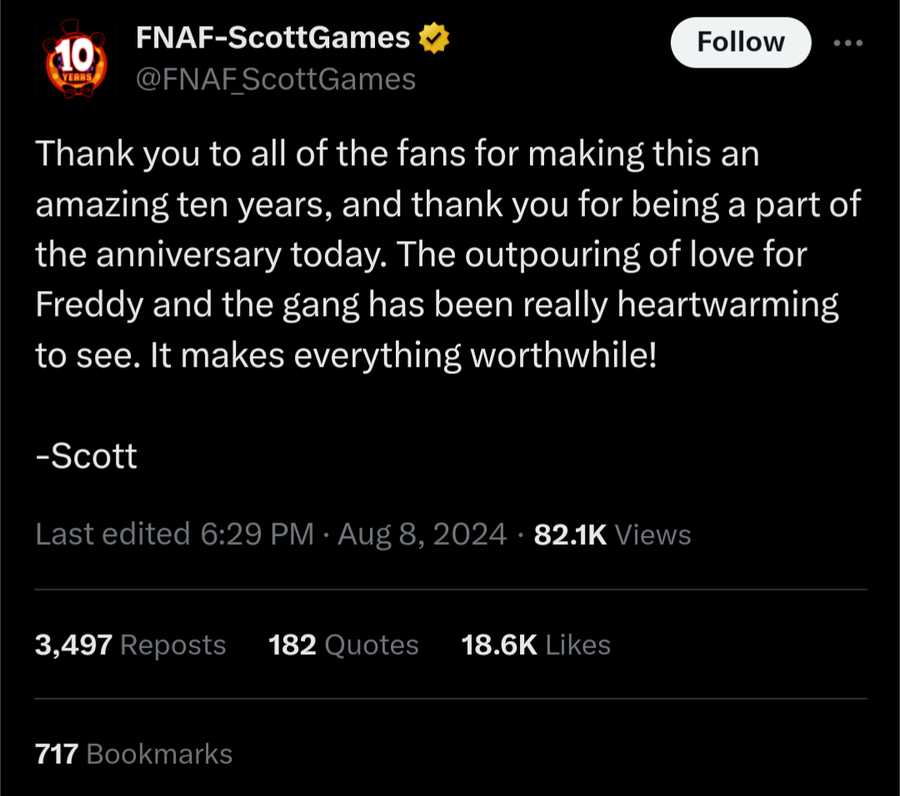Open the three-dot more options menu

point(849,43)
